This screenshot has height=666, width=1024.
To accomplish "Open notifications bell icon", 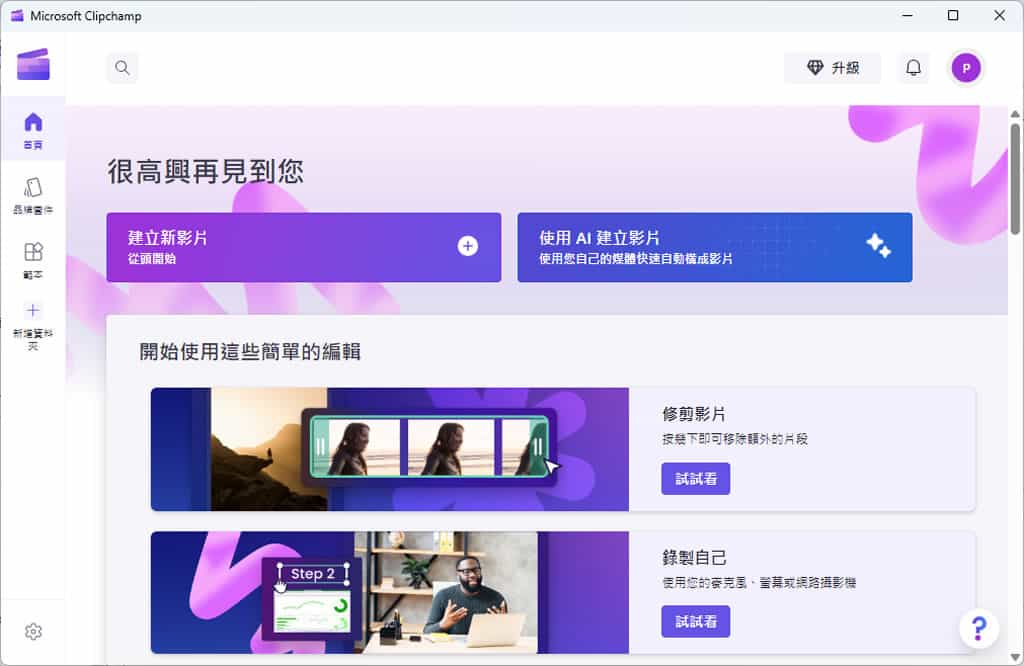I will point(913,67).
